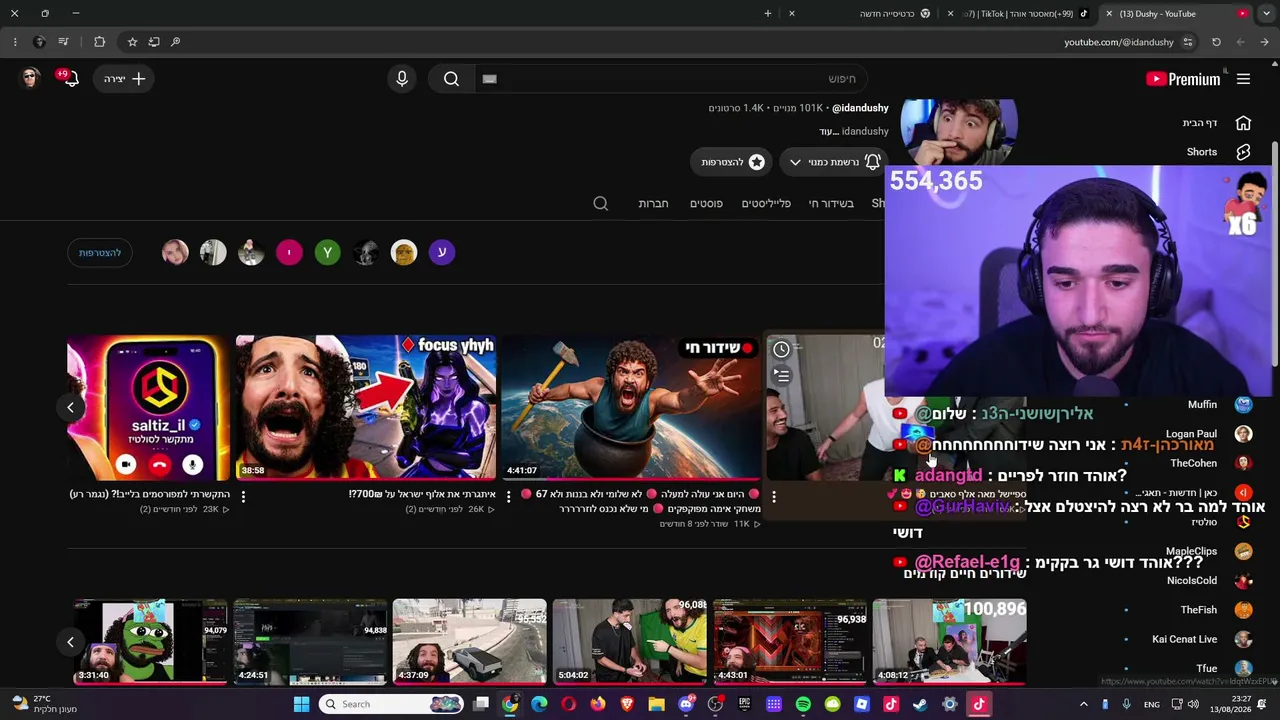Open the Members (חברות) channel tab

tap(653, 204)
